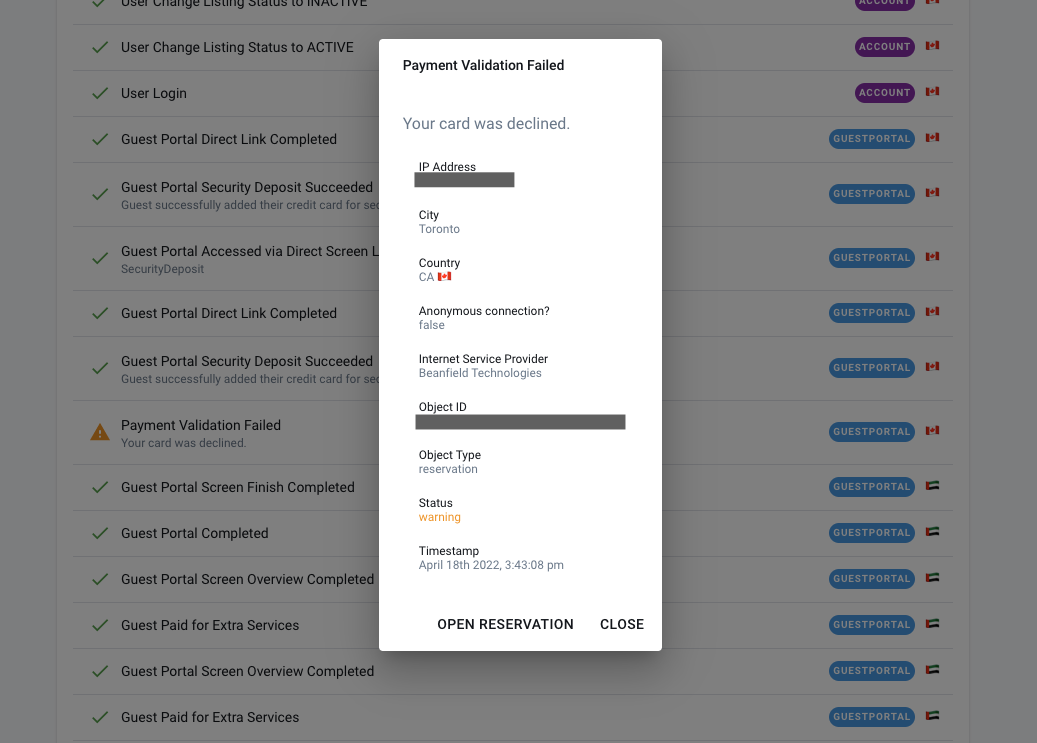Click the OPEN RESERVATION button
Screen dimensions: 1037x743
coord(505,624)
